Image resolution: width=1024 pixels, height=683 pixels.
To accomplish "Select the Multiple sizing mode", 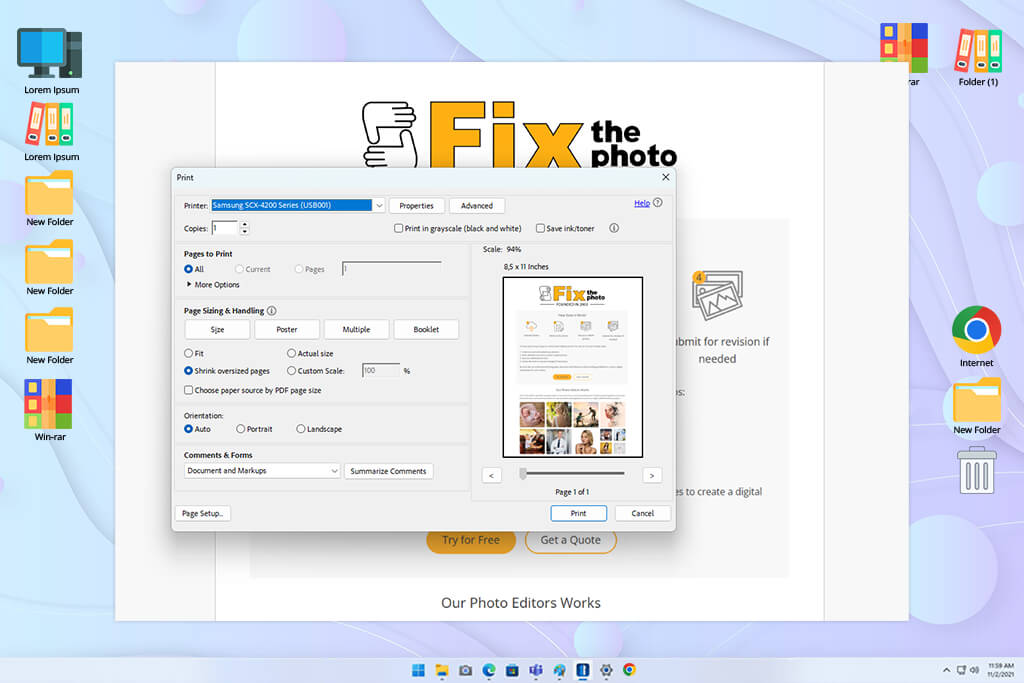I will (357, 330).
